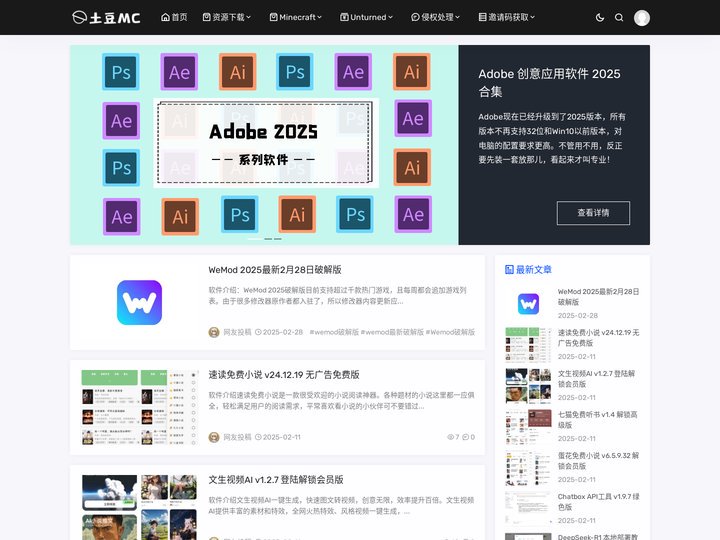Click the 2025-02-28 date on WeMod post
Image resolution: width=720 pixels, height=540 pixels.
[283, 332]
